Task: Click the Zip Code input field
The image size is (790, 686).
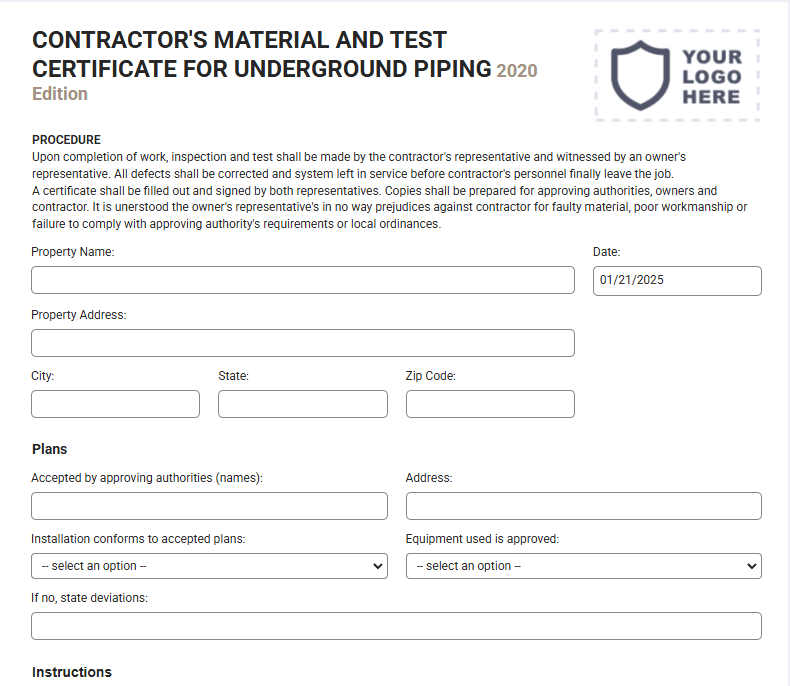Action: click(490, 404)
